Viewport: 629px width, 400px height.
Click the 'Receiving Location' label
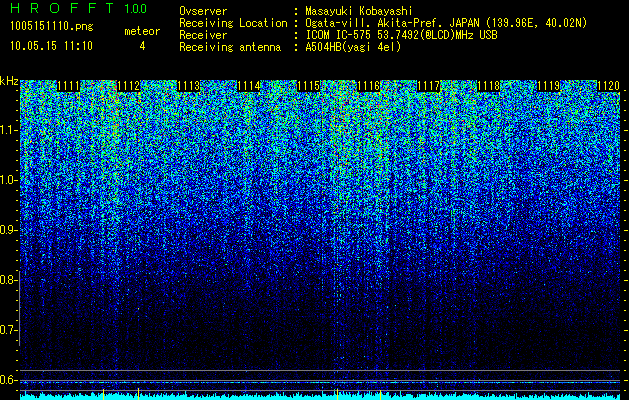233,23
